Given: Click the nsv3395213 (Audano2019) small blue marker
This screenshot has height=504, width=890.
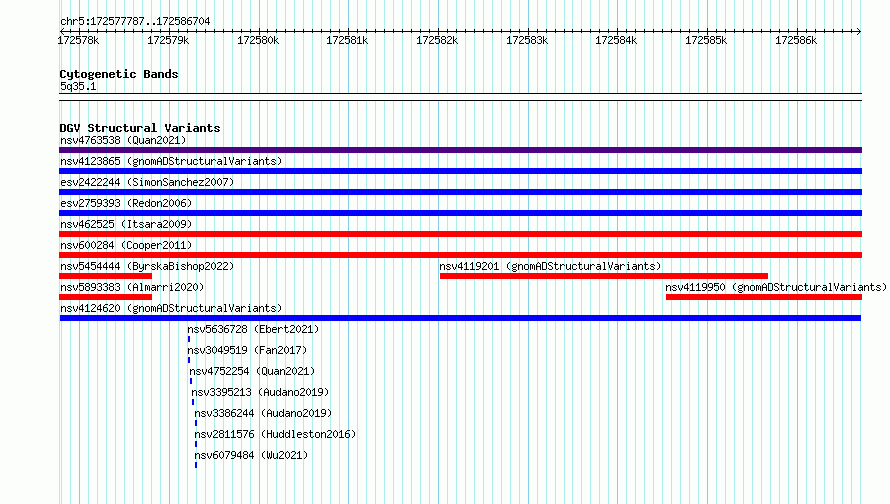Looking at the screenshot, I should pos(193,402).
